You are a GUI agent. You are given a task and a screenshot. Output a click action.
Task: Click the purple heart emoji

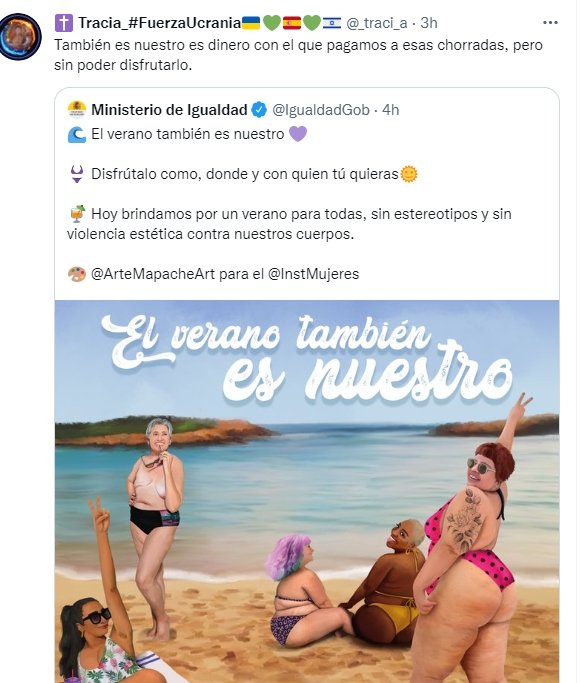(298, 134)
